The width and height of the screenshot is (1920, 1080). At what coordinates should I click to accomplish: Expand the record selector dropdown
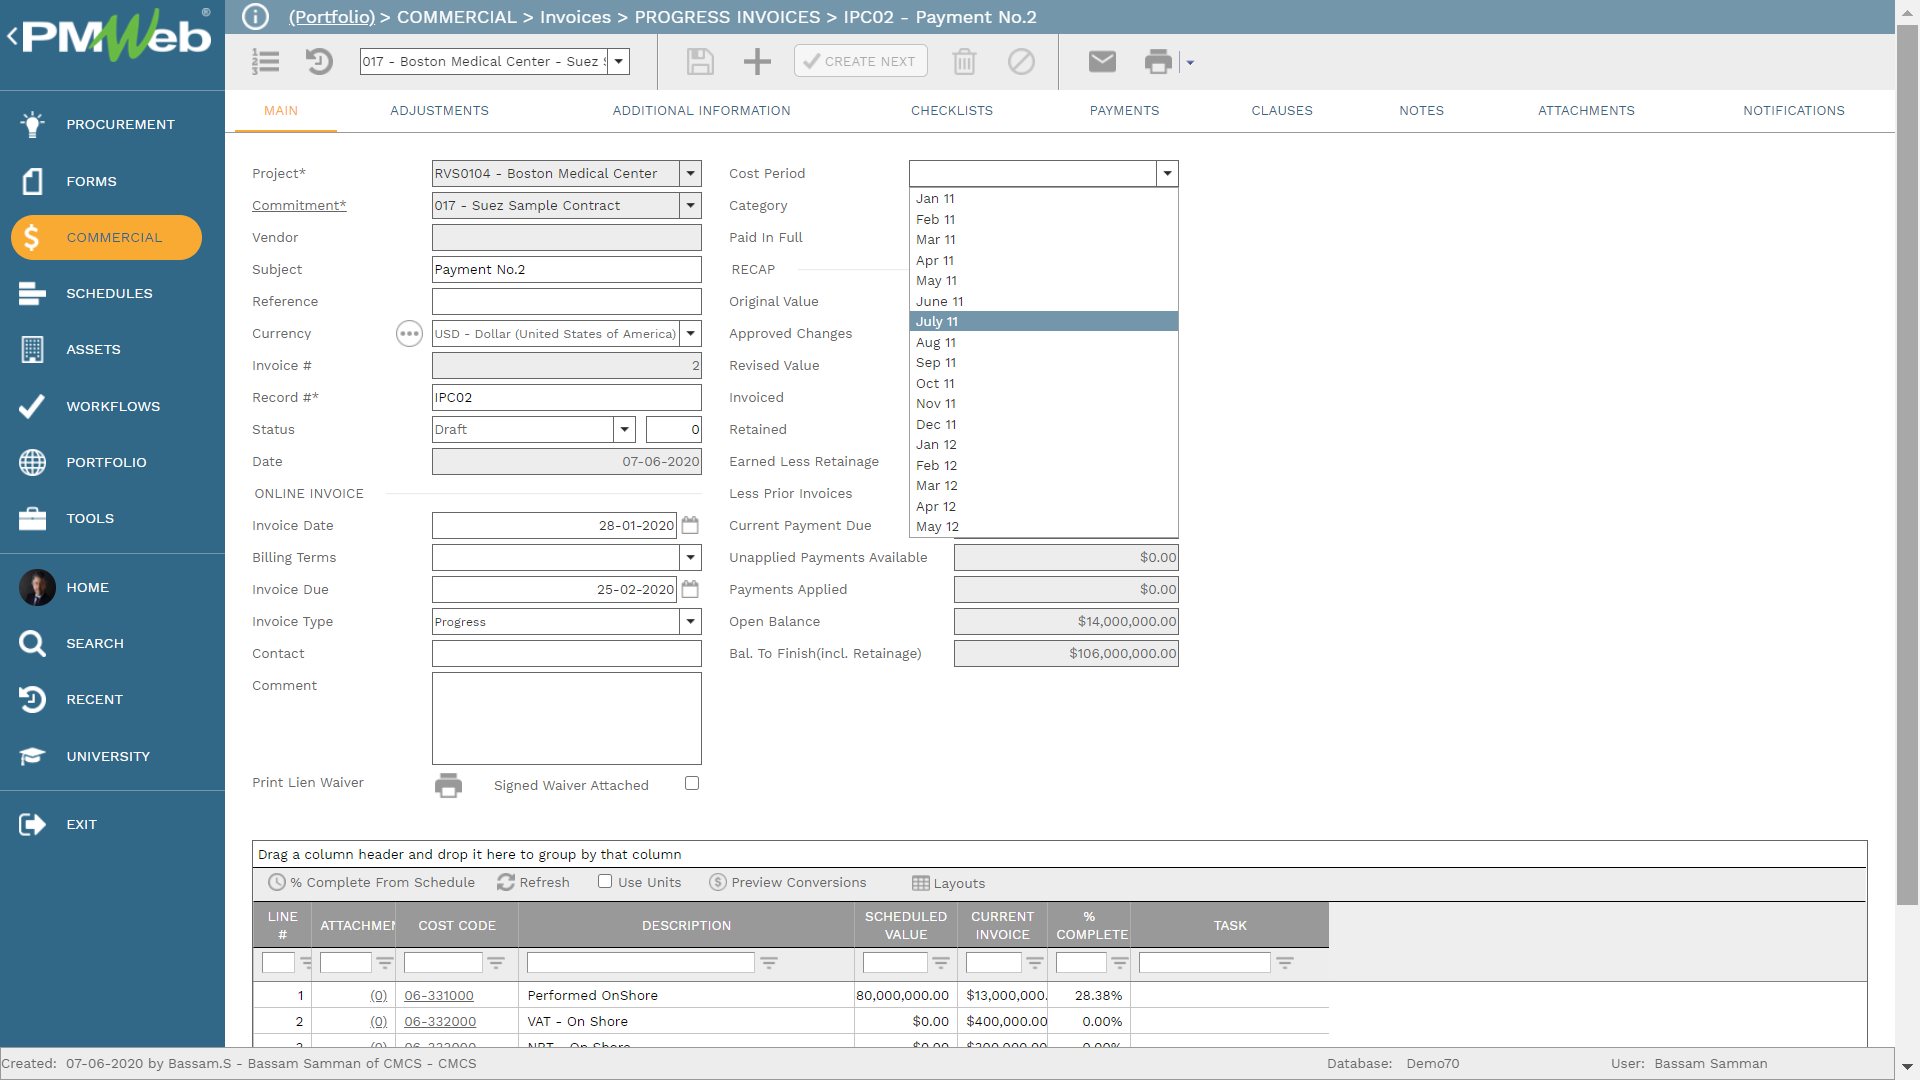click(x=619, y=62)
